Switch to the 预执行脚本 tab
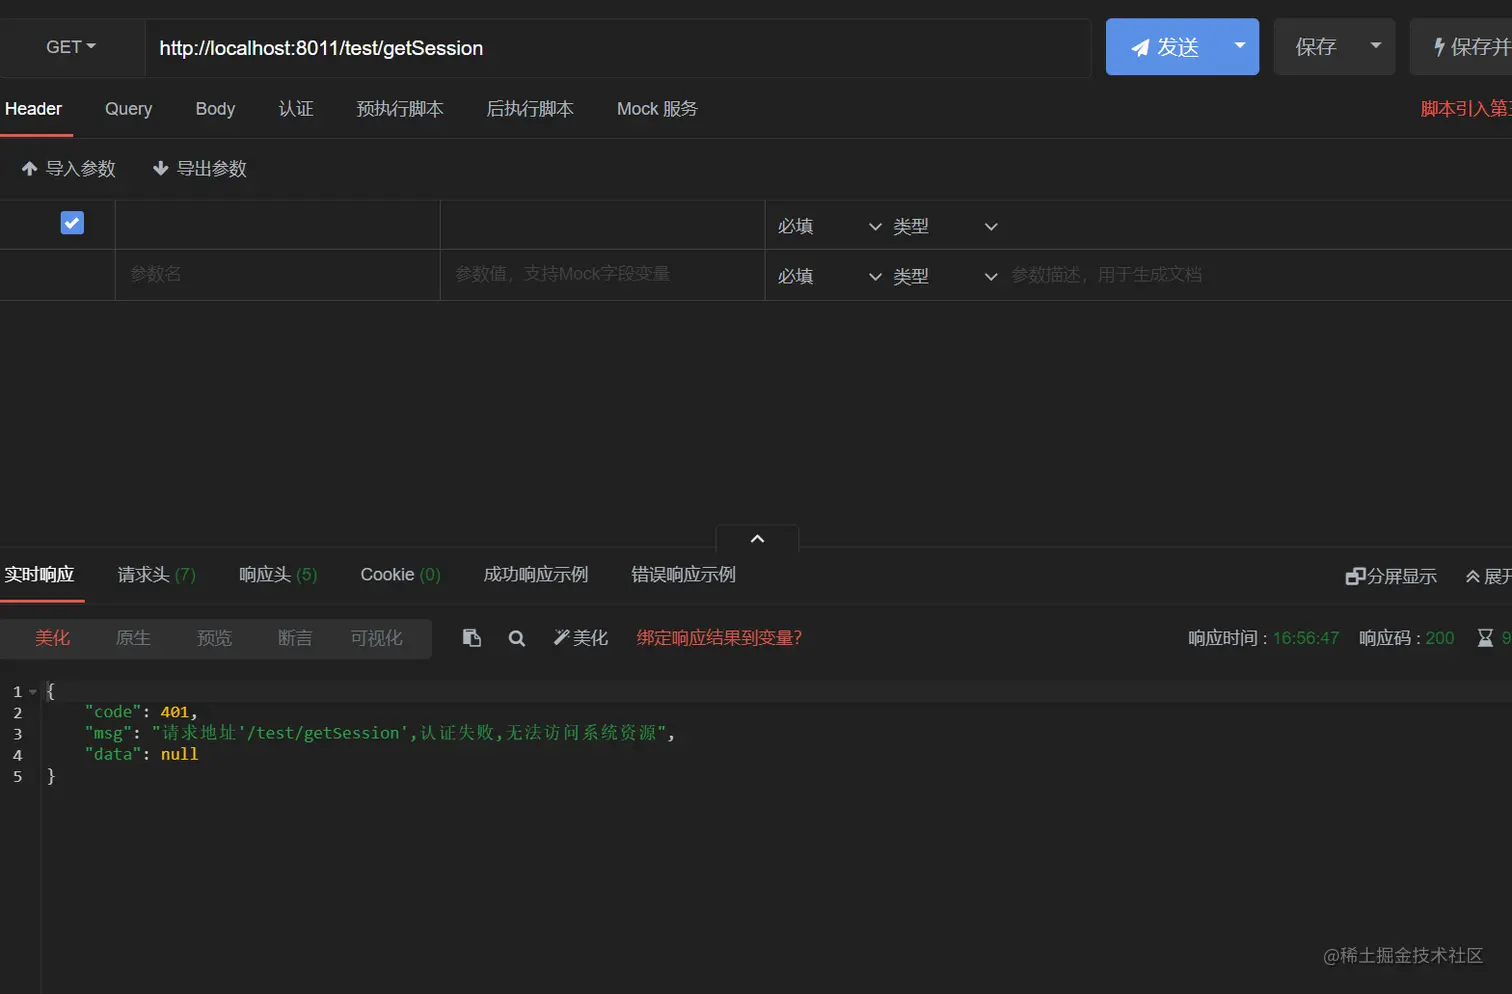The height and width of the screenshot is (994, 1512). point(400,108)
